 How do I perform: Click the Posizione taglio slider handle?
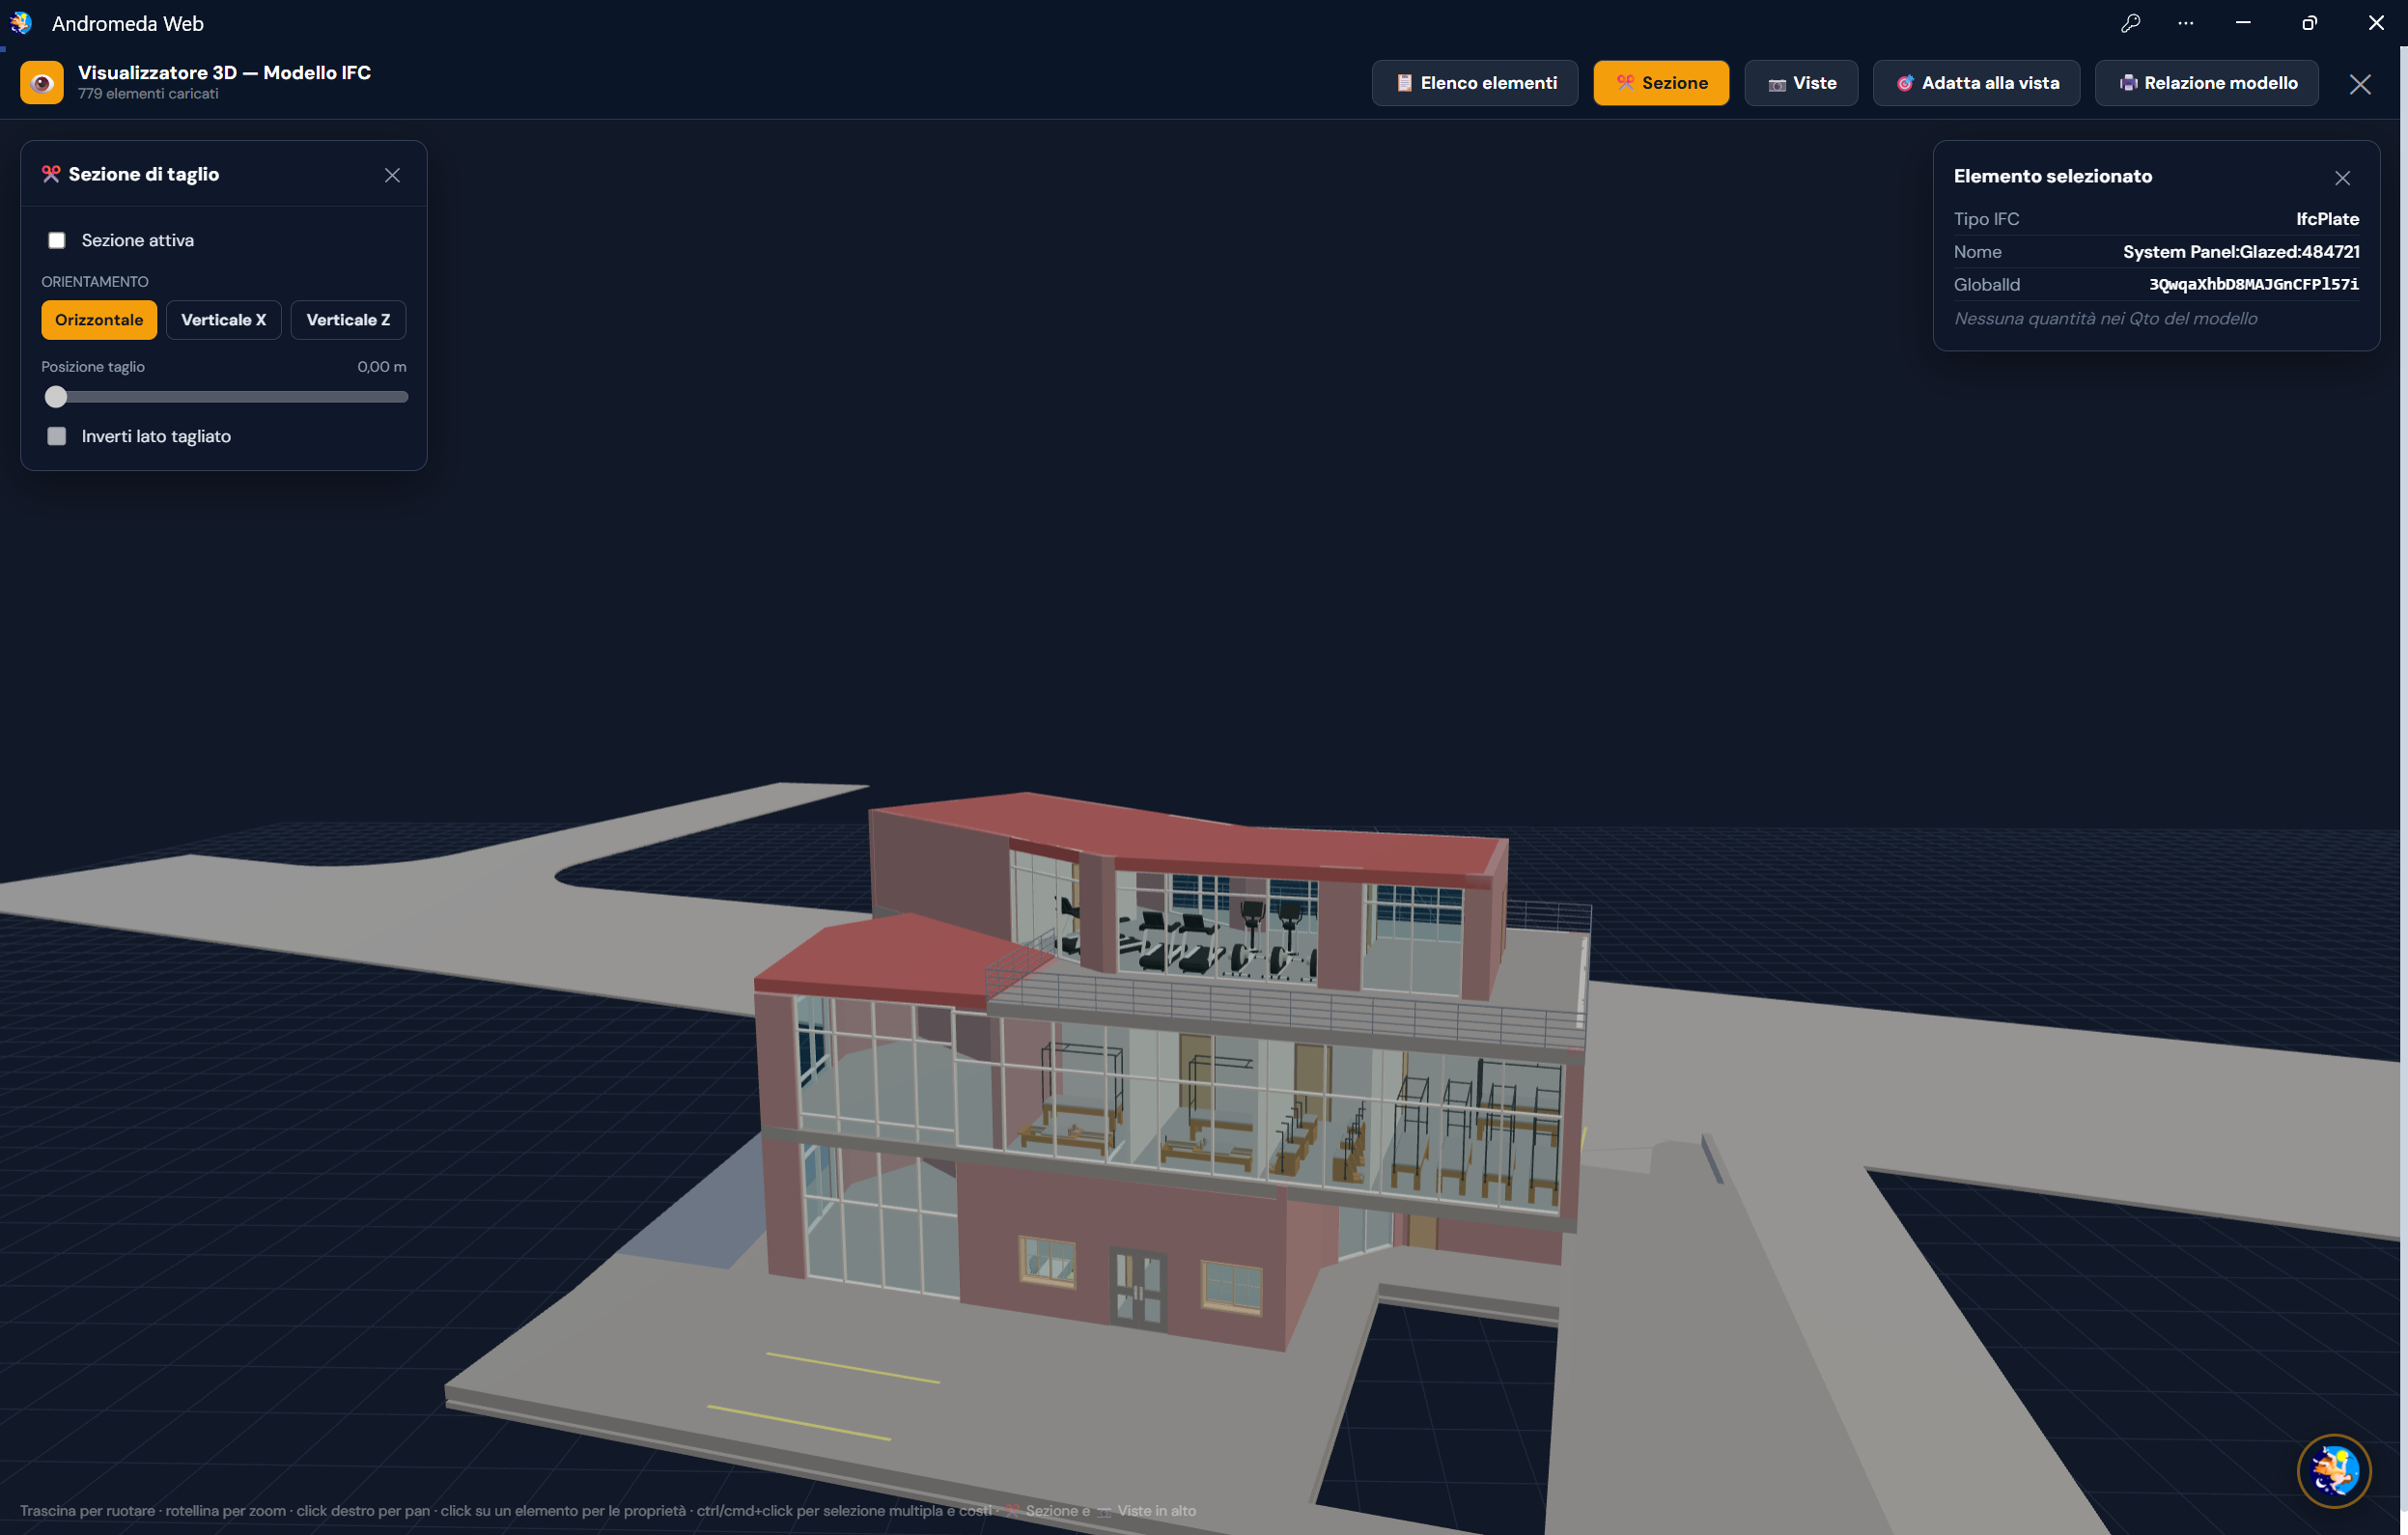(56, 397)
